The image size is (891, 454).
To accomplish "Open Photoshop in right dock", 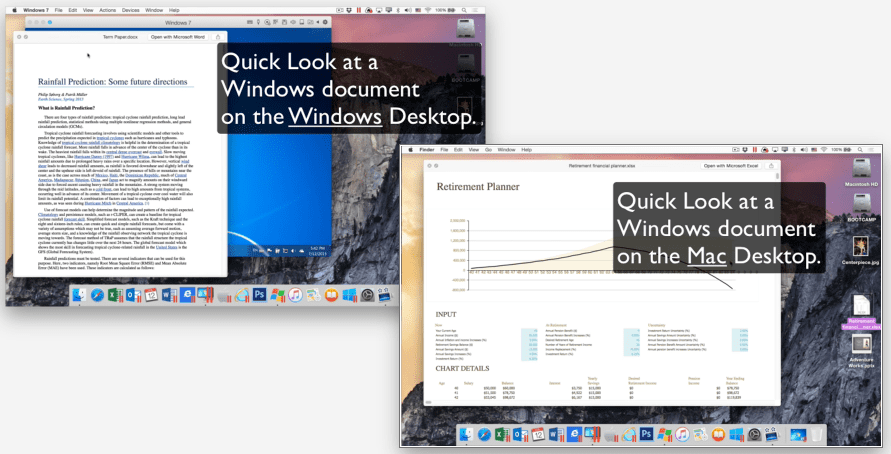I will coord(646,435).
